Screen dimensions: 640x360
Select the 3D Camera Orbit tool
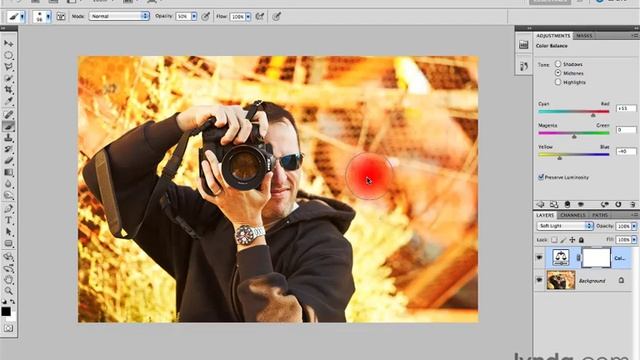[x=9, y=269]
